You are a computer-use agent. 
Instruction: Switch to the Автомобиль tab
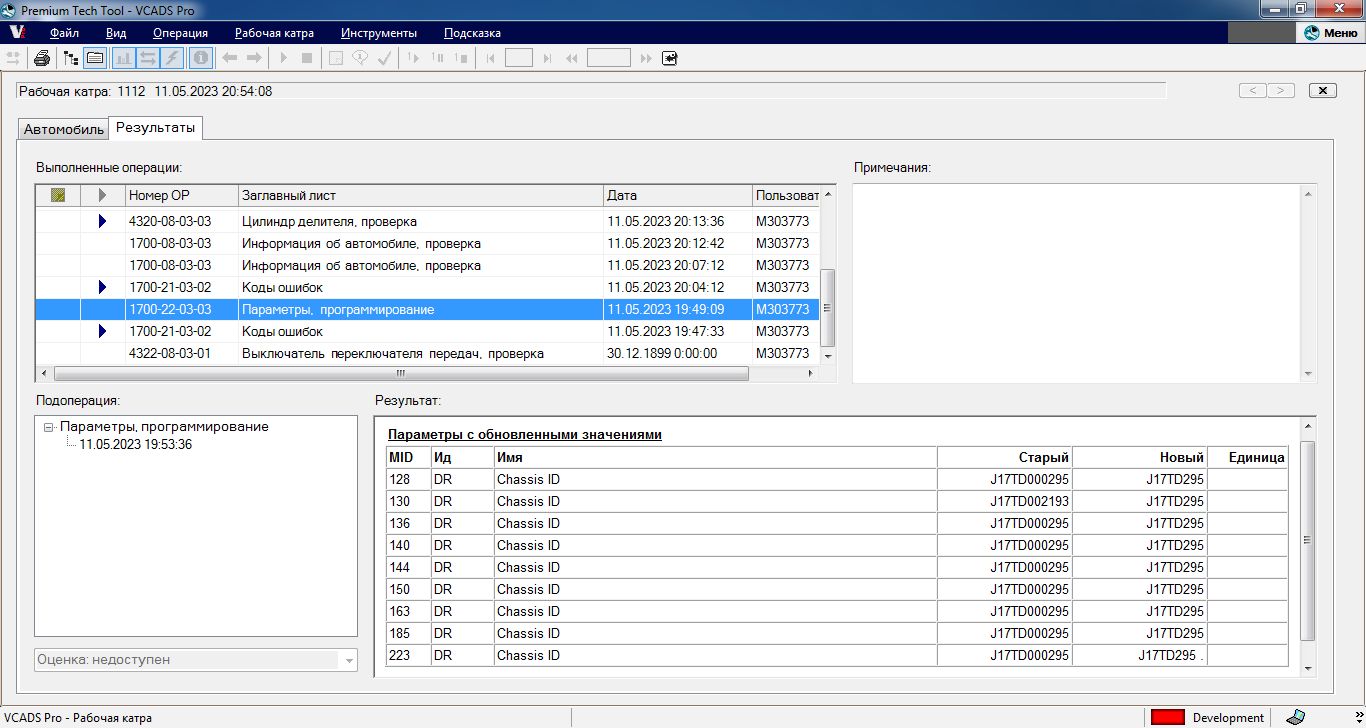[x=64, y=129]
